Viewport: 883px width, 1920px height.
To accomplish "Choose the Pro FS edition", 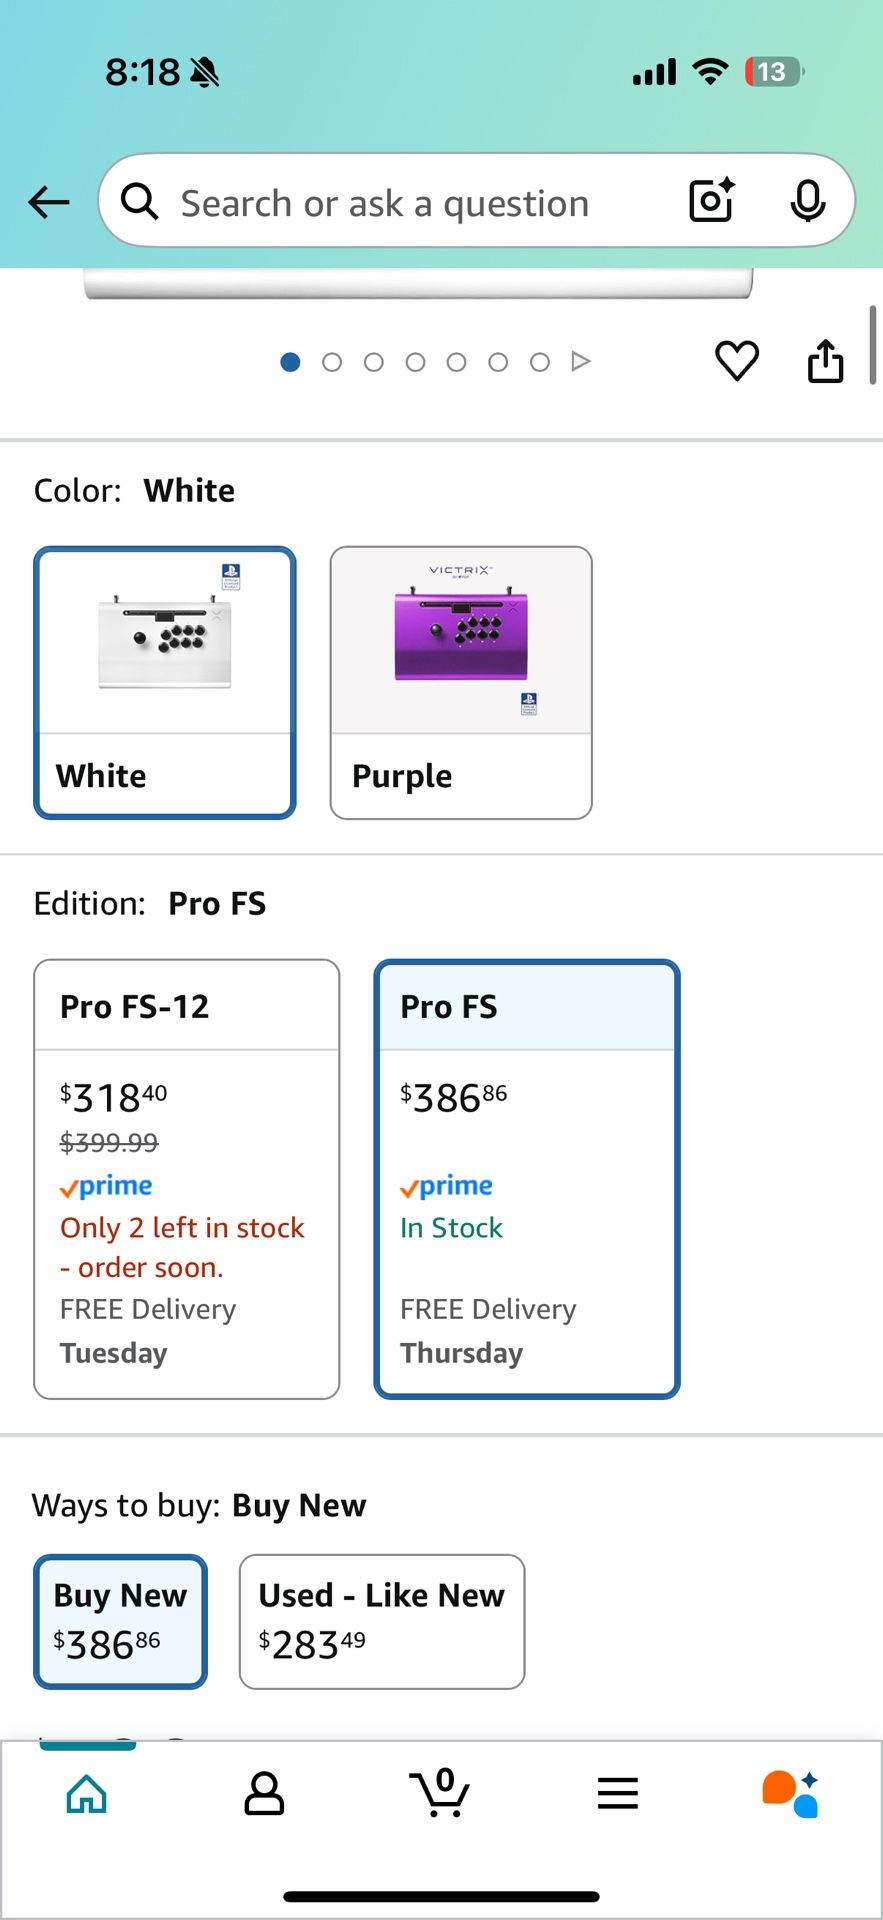I will [x=527, y=1179].
